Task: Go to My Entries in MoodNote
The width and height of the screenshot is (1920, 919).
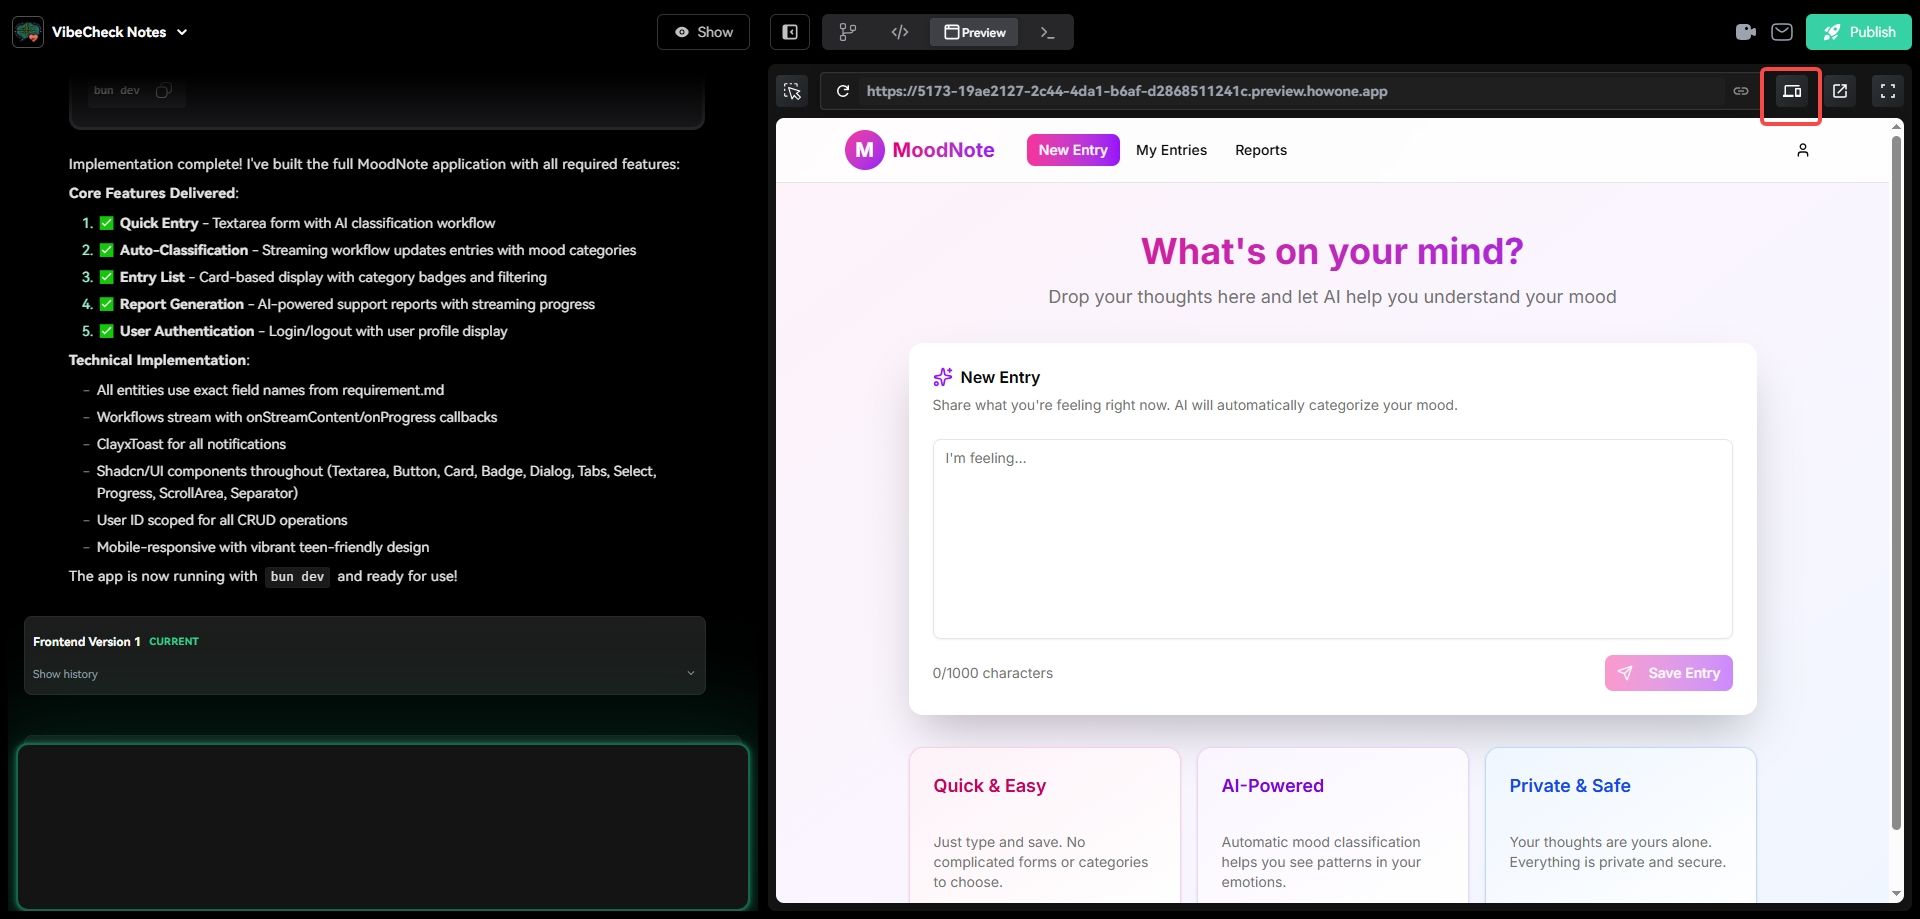Action: click(x=1171, y=150)
